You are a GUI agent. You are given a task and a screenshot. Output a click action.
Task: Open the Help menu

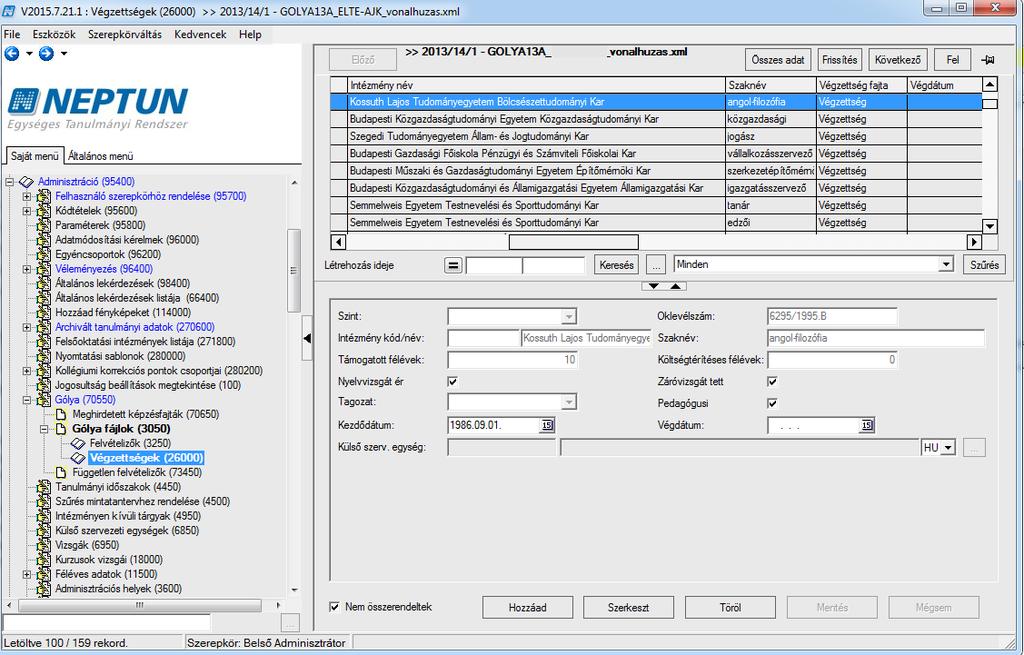coord(250,35)
